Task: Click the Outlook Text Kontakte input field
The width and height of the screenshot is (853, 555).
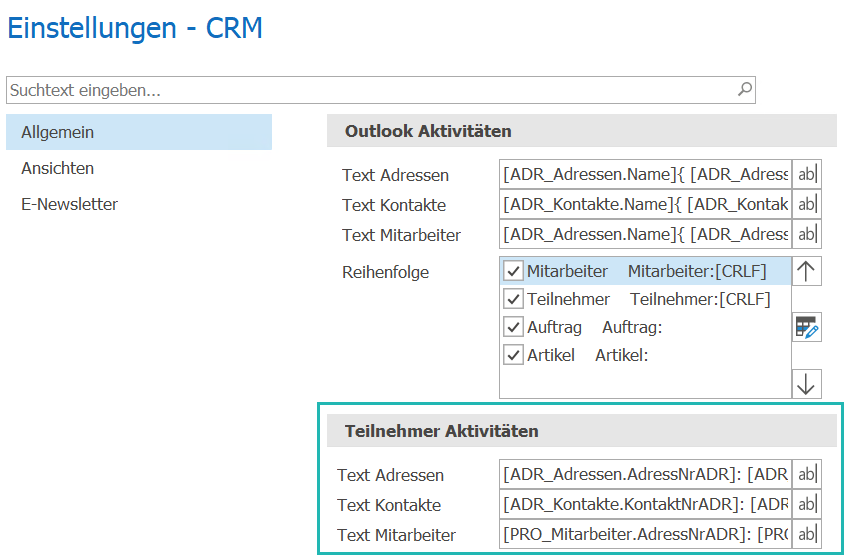Action: [645, 204]
